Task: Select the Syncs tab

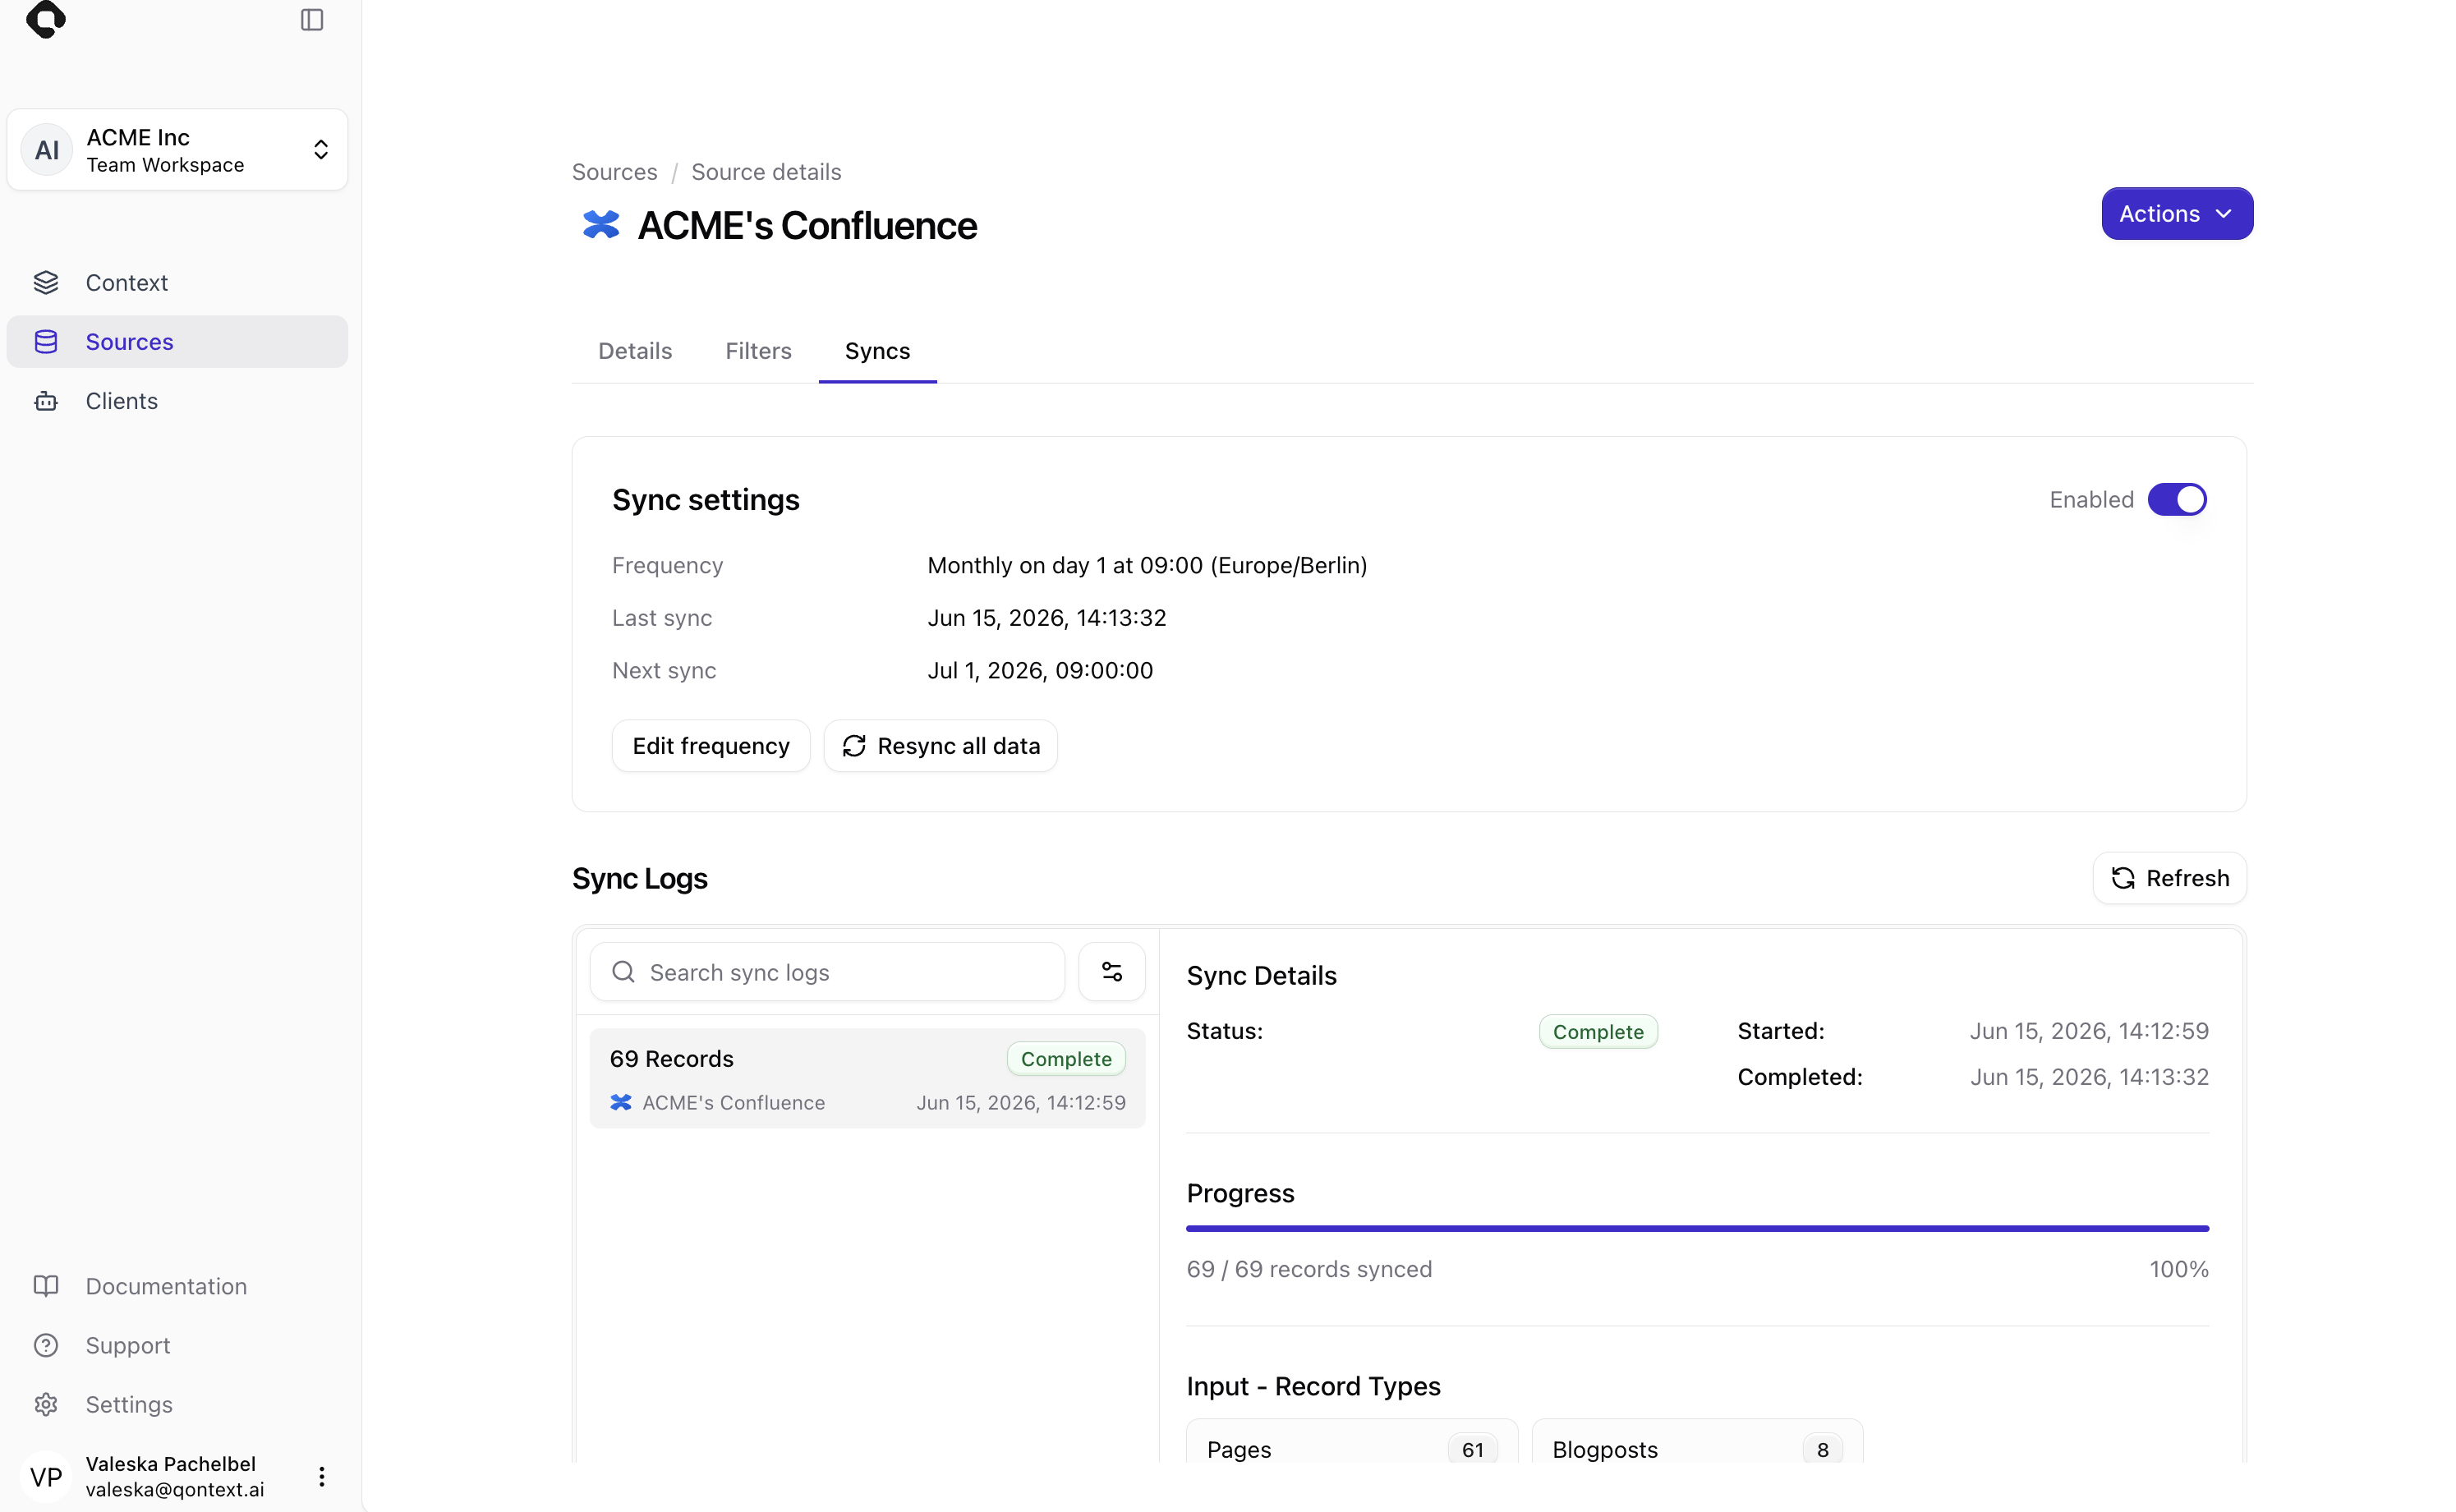Action: click(x=877, y=351)
